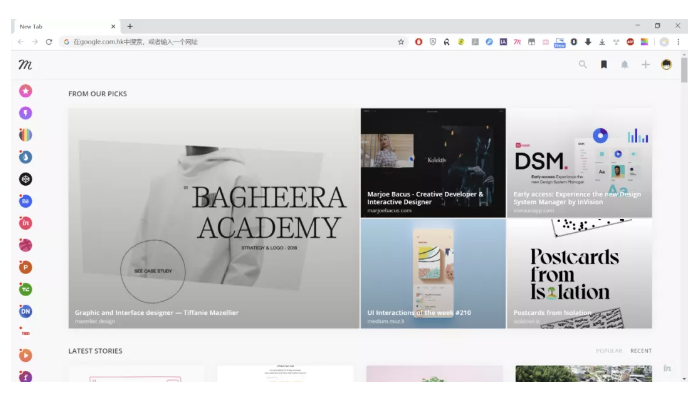Open the blue DN Designer News sidebar icon
696x396 pixels.
point(25,311)
